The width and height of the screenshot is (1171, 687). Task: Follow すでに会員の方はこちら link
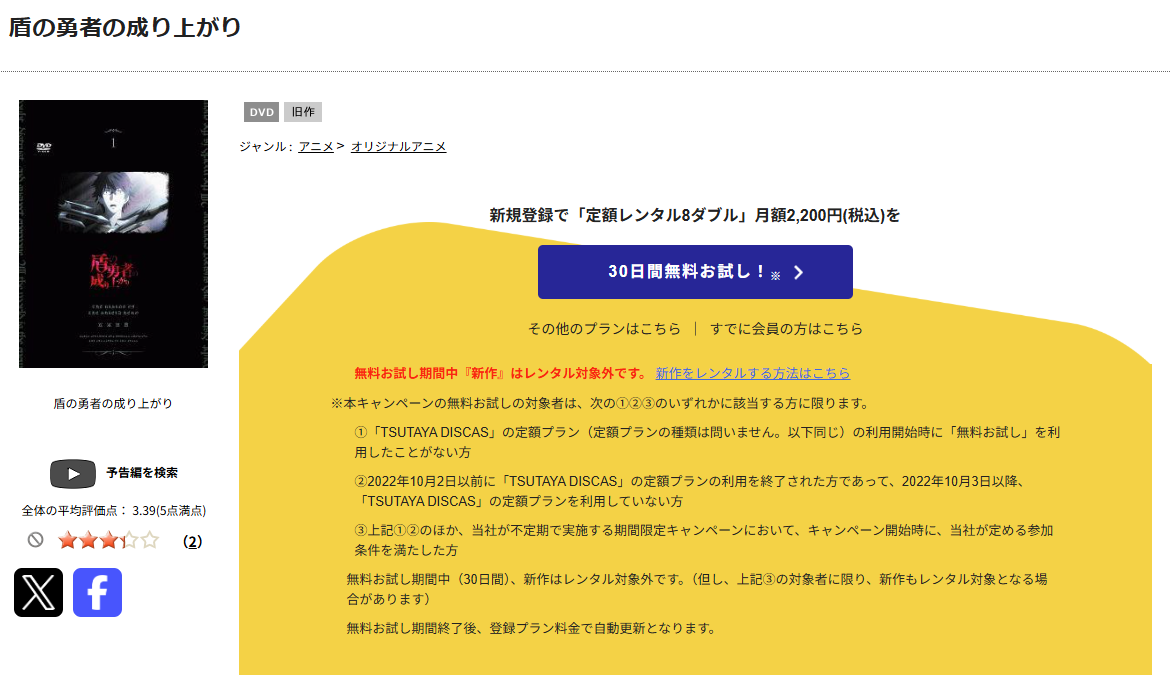786,329
